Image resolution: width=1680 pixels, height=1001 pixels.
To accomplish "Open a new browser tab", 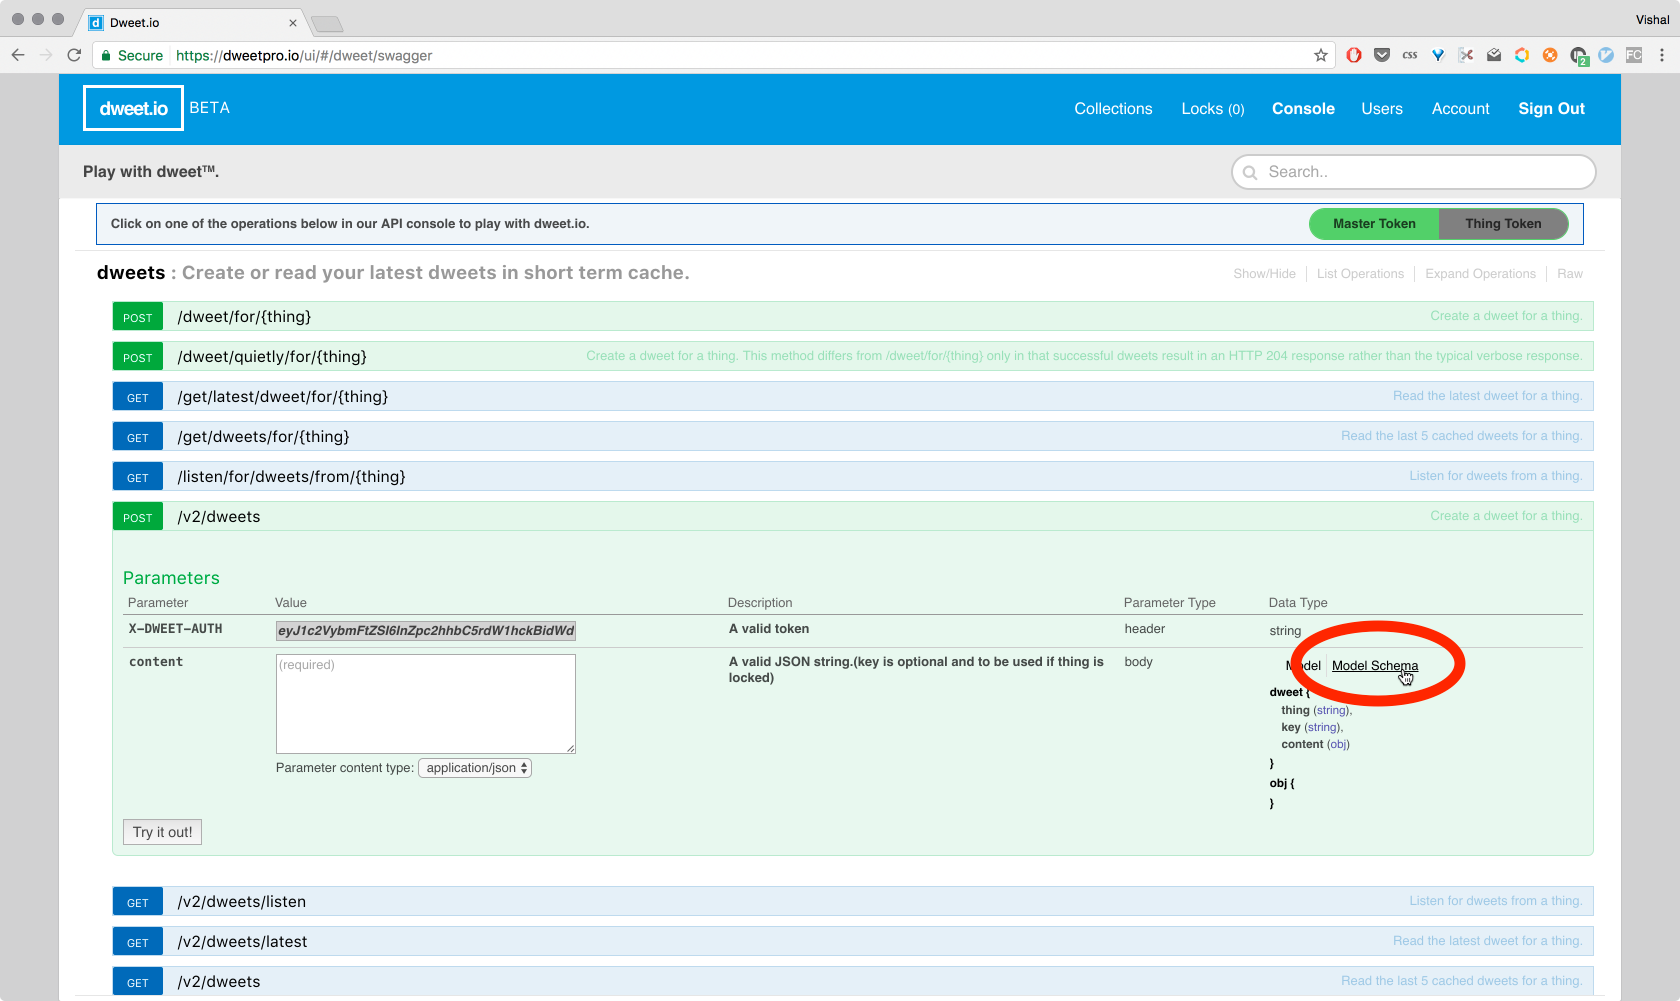I will point(327,24).
